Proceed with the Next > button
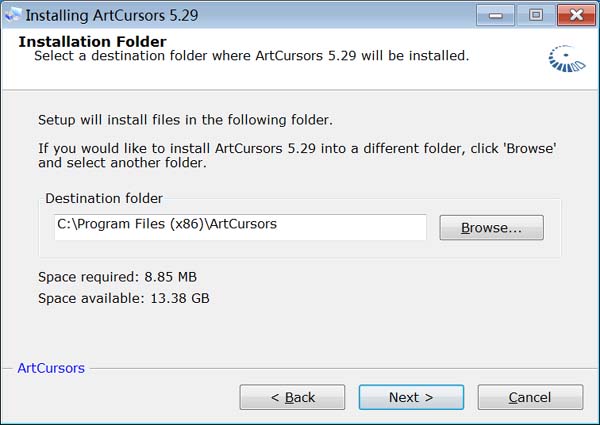This screenshot has width=600, height=425. pyautogui.click(x=411, y=397)
